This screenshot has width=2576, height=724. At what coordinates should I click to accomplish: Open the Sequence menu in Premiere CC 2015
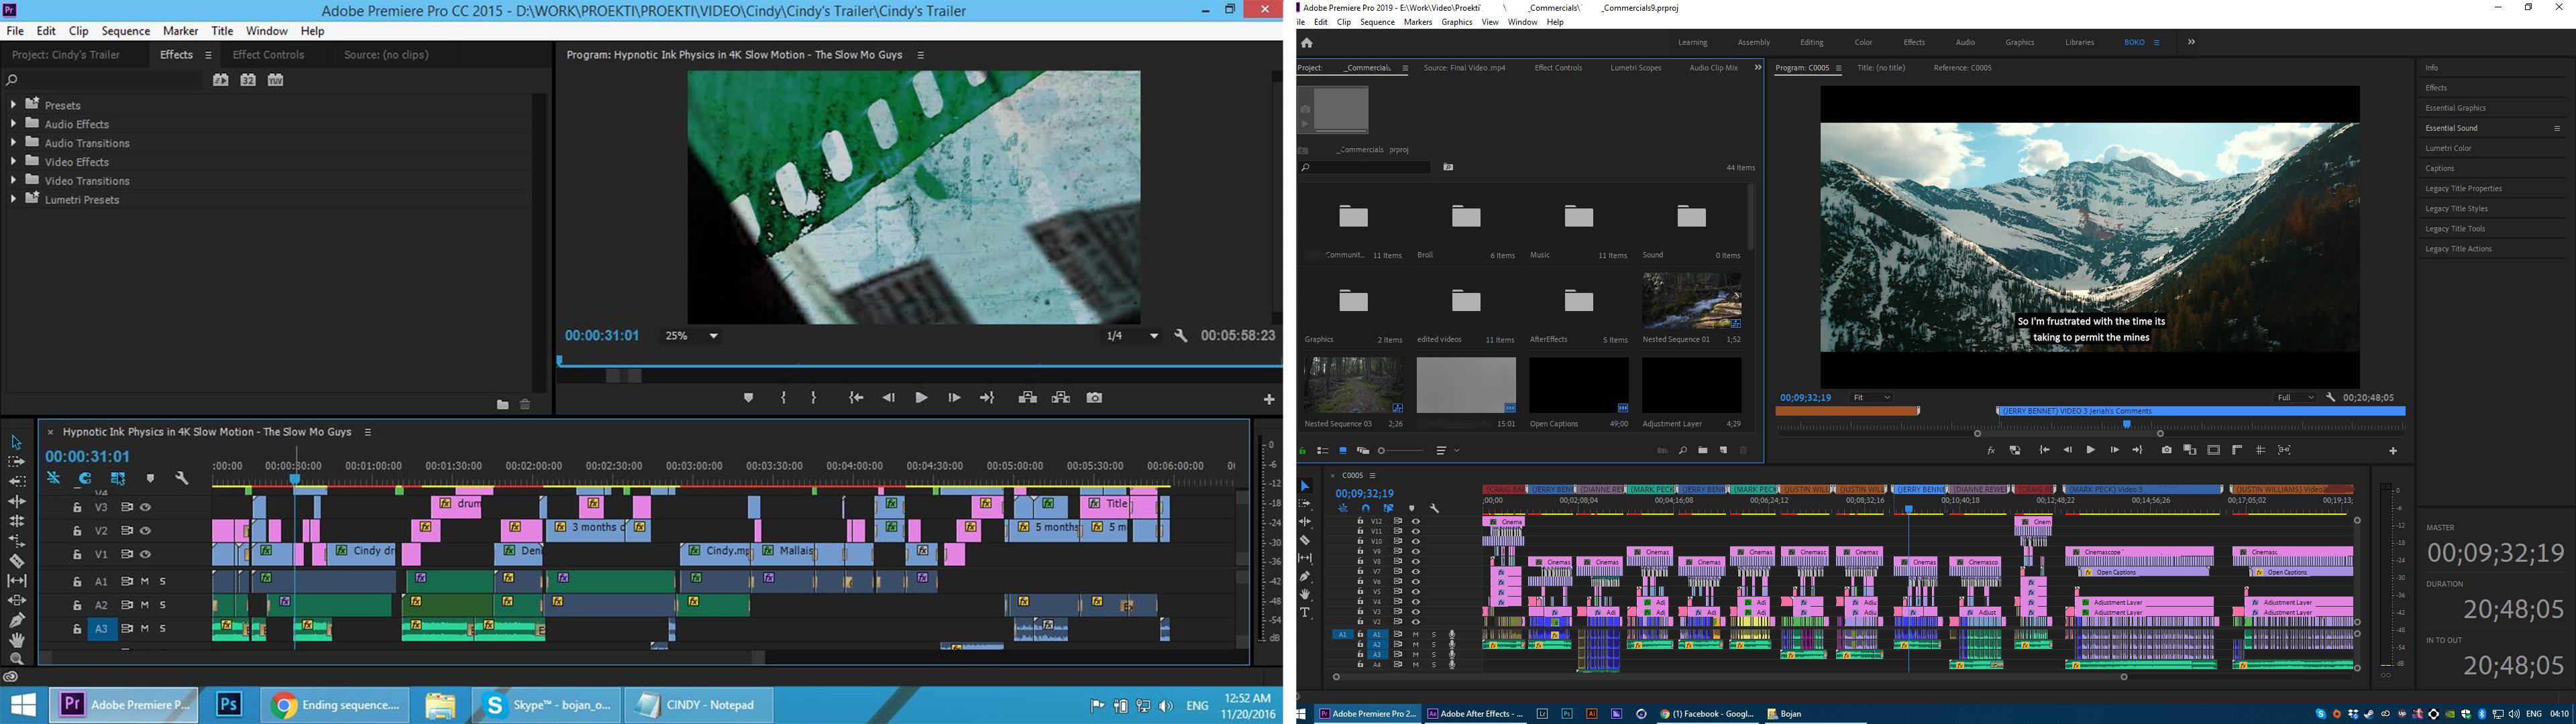[125, 30]
